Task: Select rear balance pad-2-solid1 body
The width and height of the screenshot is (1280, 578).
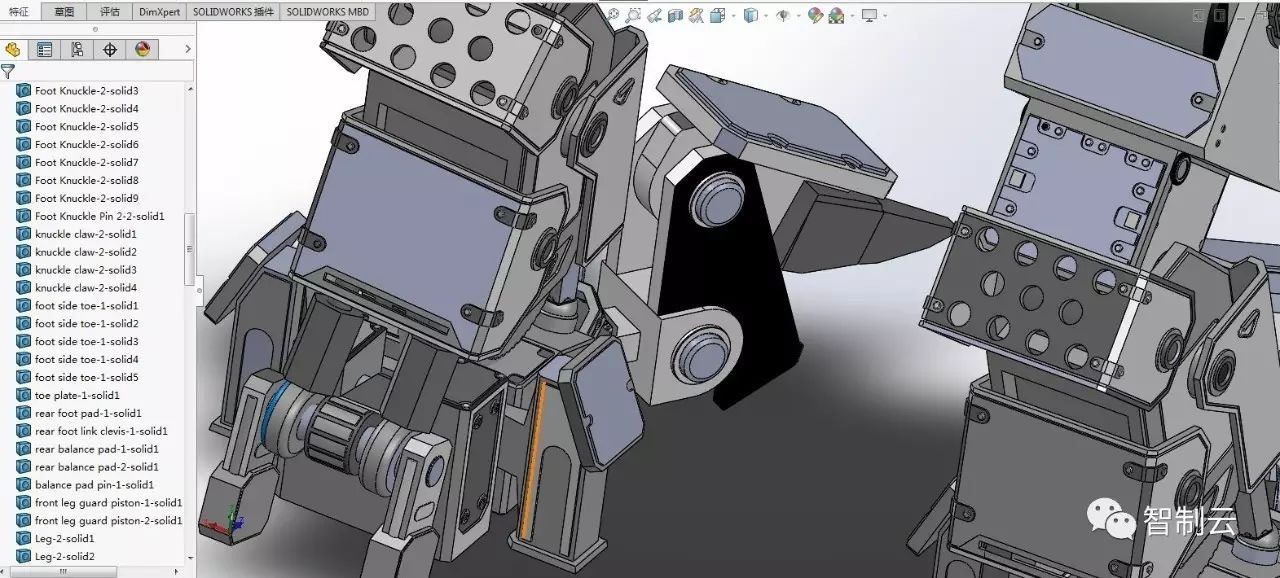Action: (97, 467)
